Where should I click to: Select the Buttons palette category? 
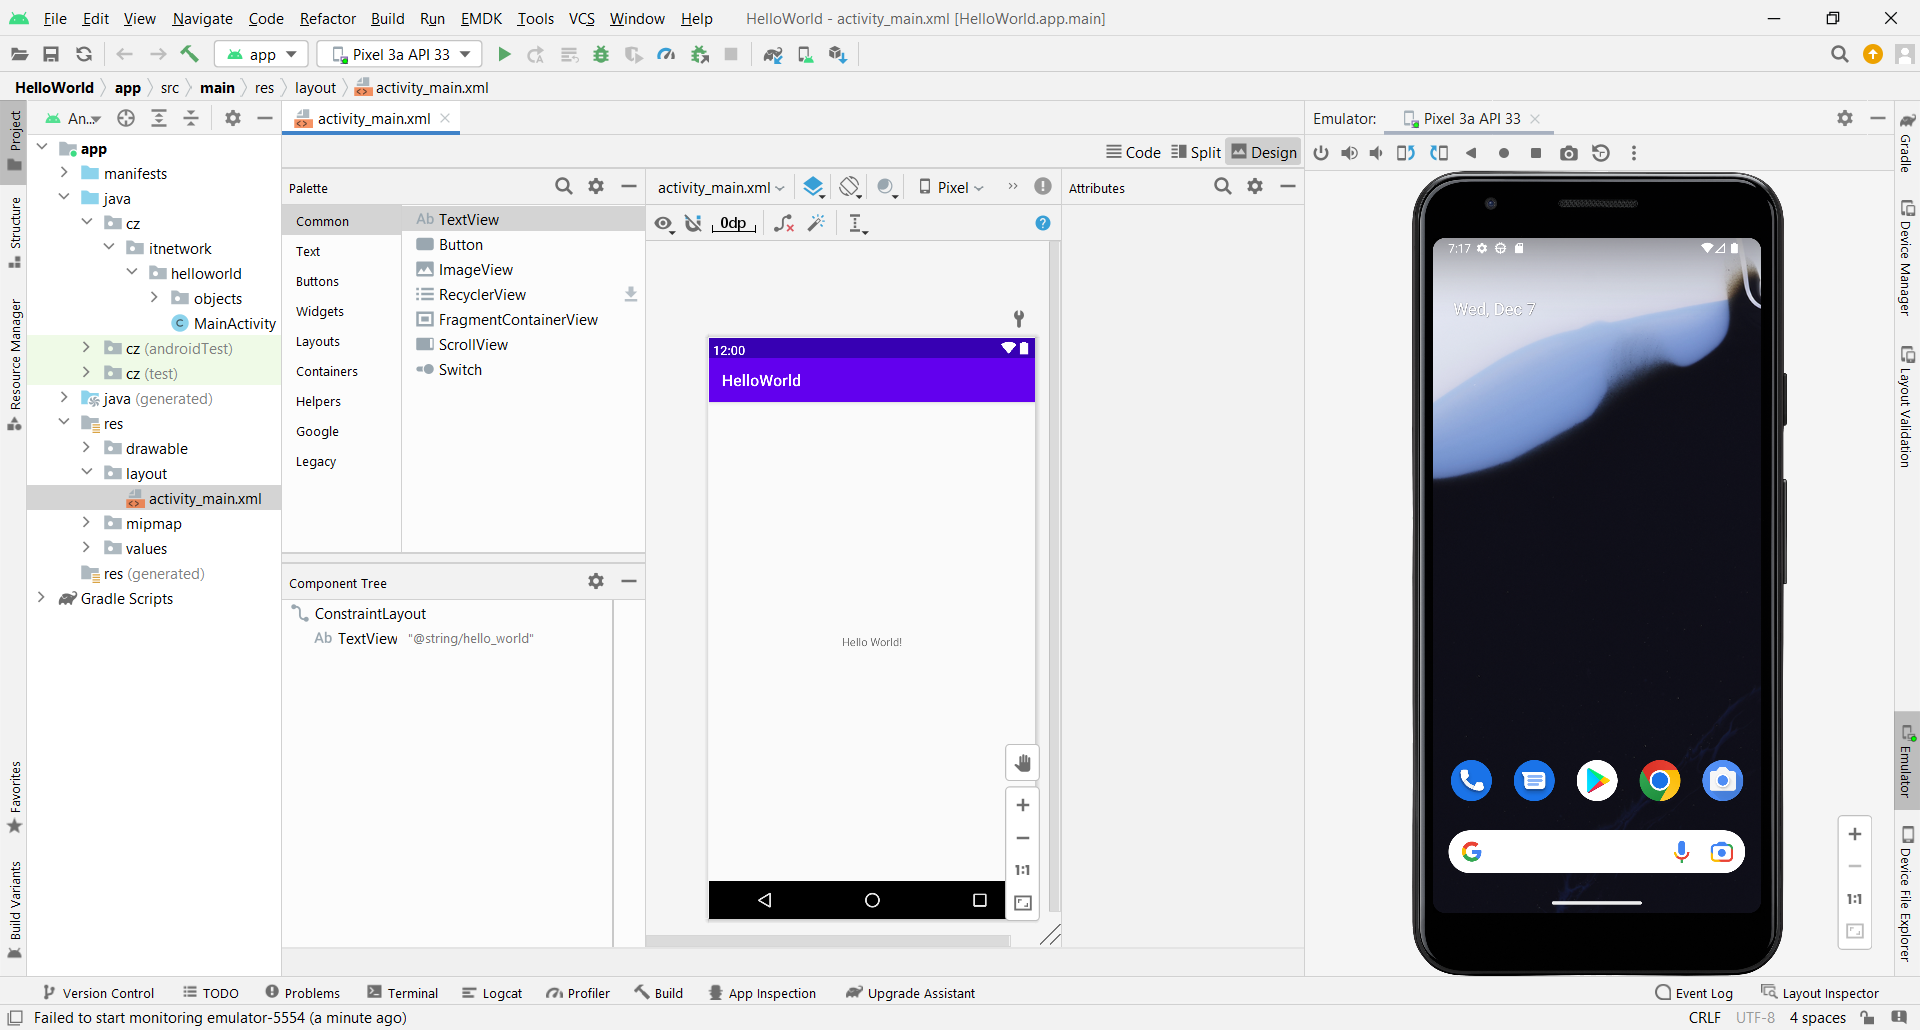317,281
